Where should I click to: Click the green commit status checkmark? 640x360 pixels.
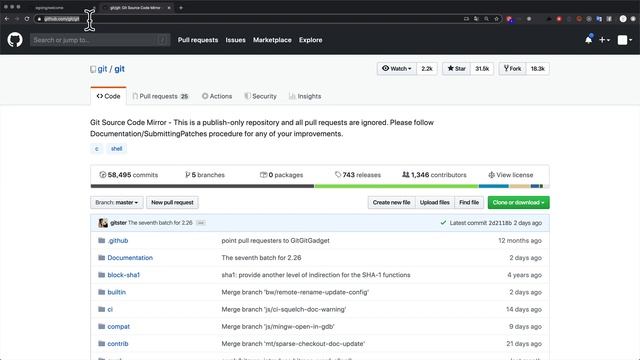(443, 223)
